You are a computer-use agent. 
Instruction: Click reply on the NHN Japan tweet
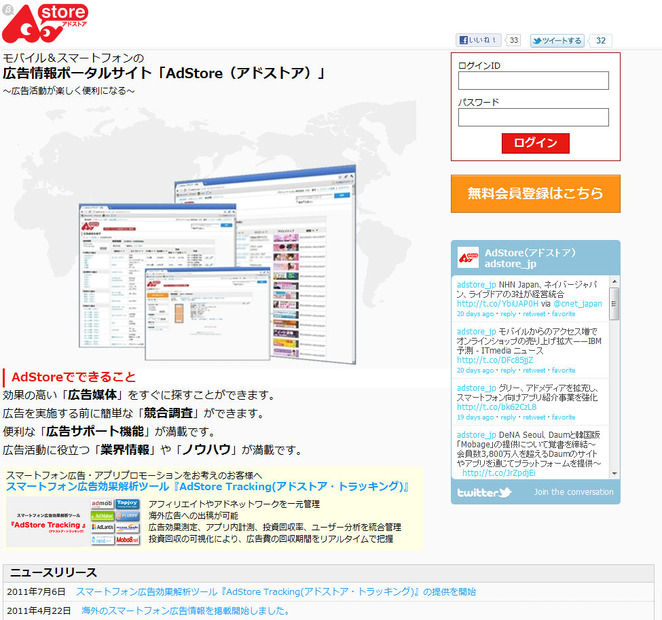(x=508, y=314)
